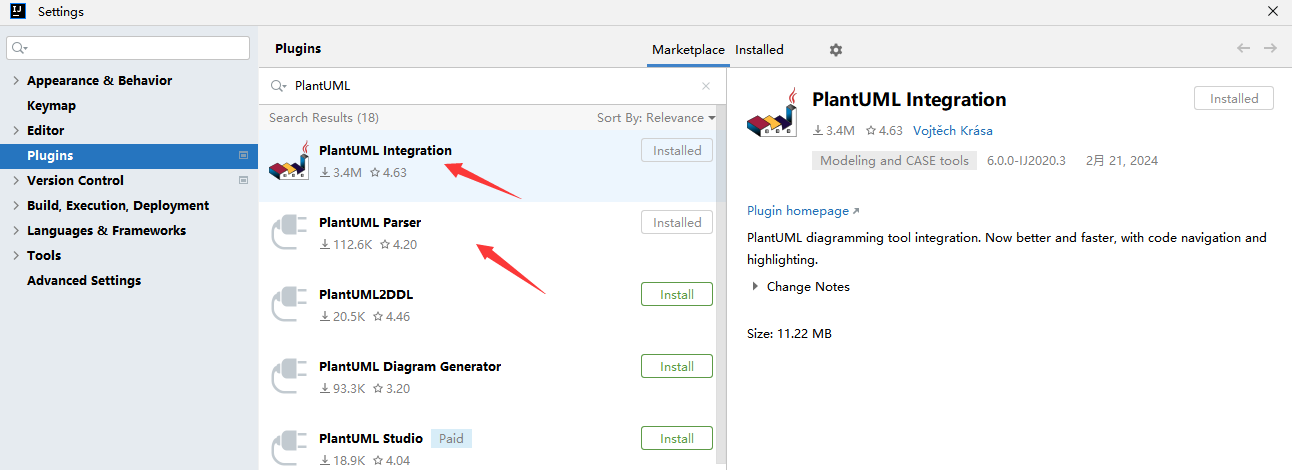This screenshot has height=470, width=1292.
Task: Click Installed button for PlantUML Integration row
Action: point(677,151)
